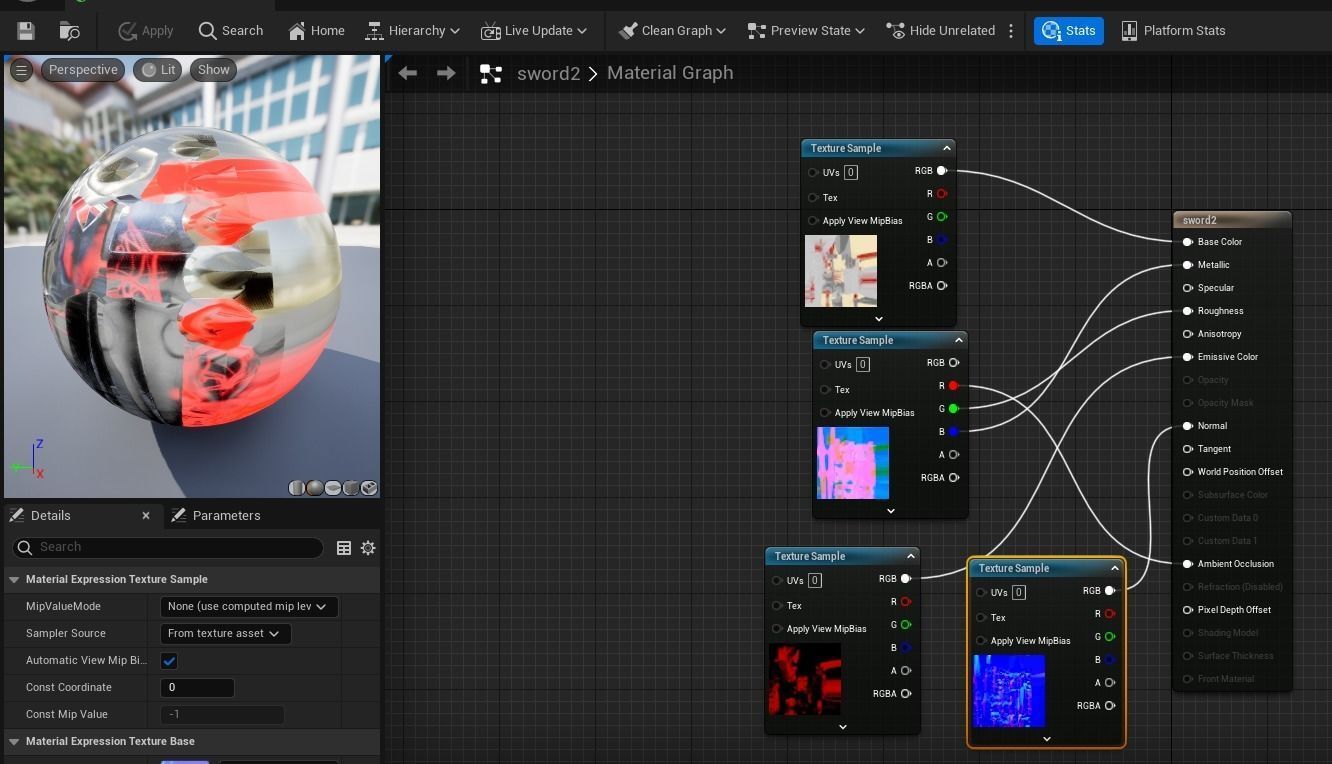The height and width of the screenshot is (764, 1332).
Task: Click the Normal input pin on sword2
Action: pos(1188,426)
